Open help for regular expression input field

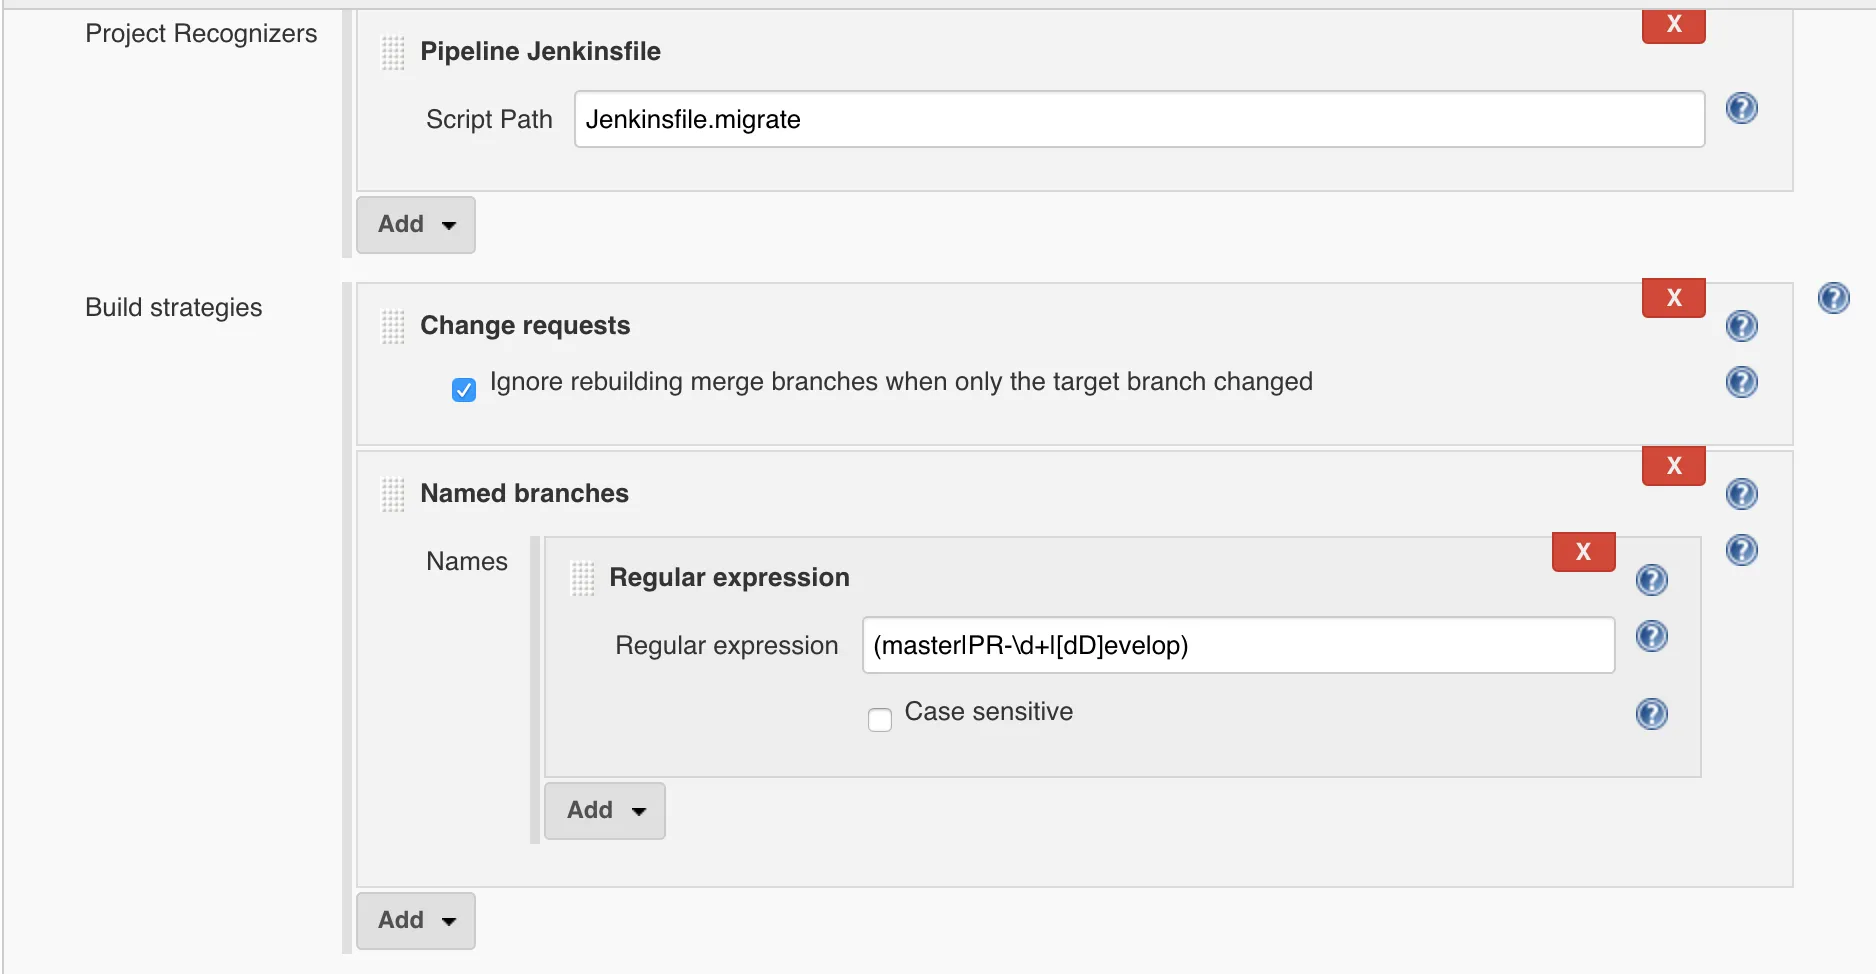point(1651,636)
